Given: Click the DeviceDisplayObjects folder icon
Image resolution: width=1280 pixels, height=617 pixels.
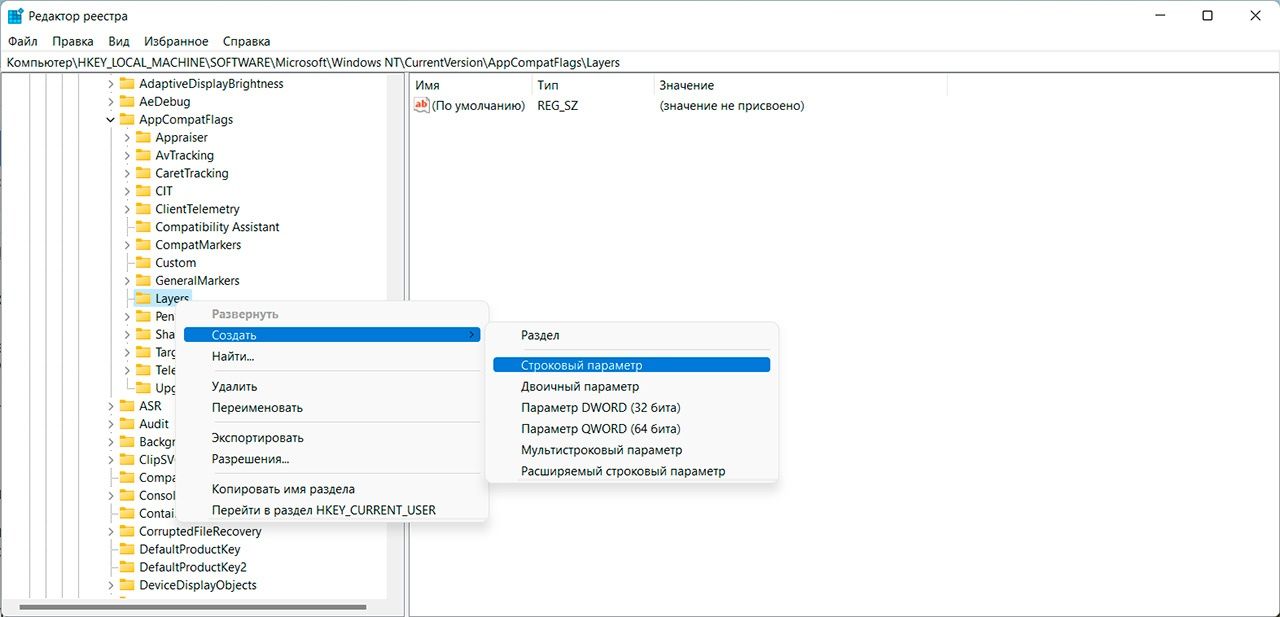Looking at the screenshot, I should click(127, 586).
